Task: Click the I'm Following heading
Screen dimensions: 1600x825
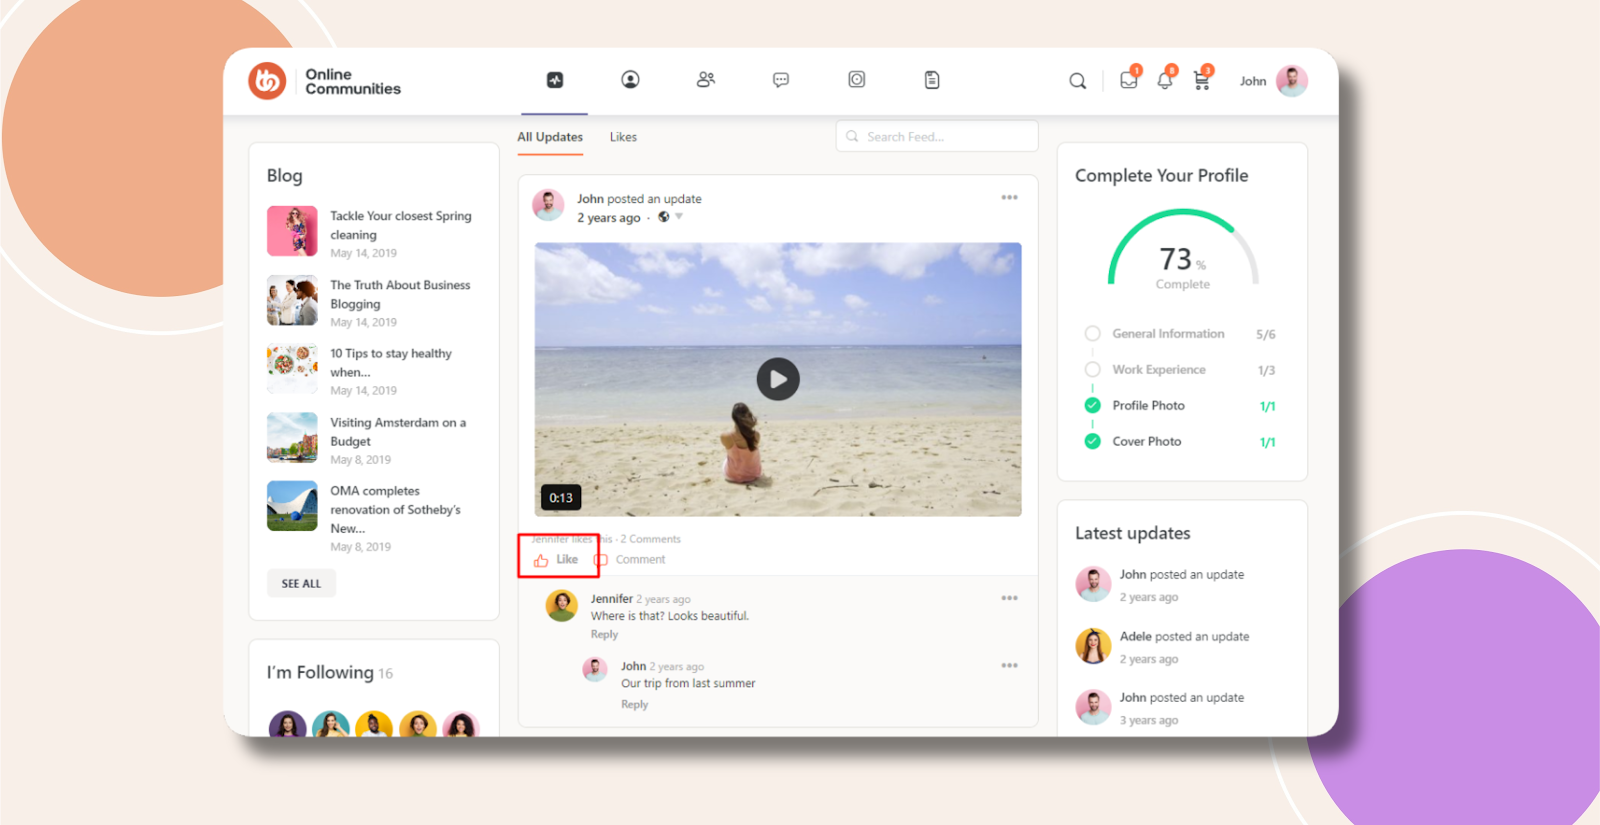Action: click(x=320, y=672)
